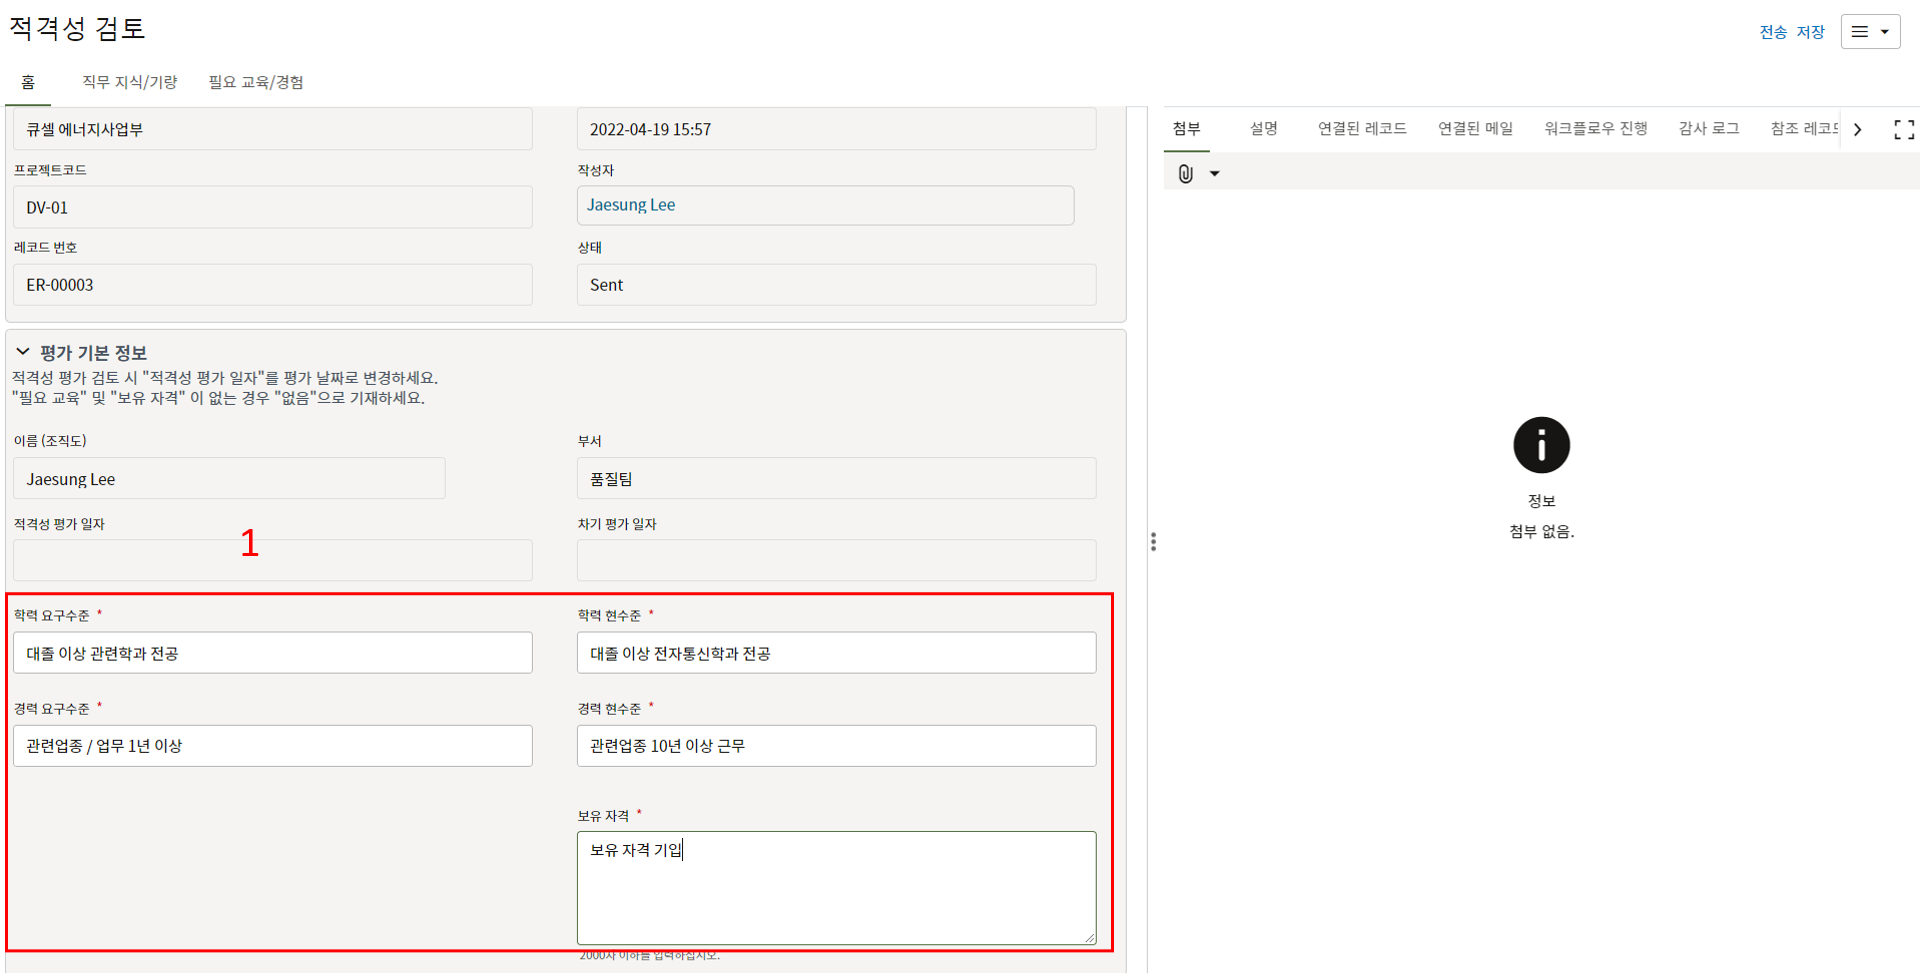This screenshot has height=980, width=1920.
Task: Click the 학력 현수준 input field
Action: [x=835, y=653]
